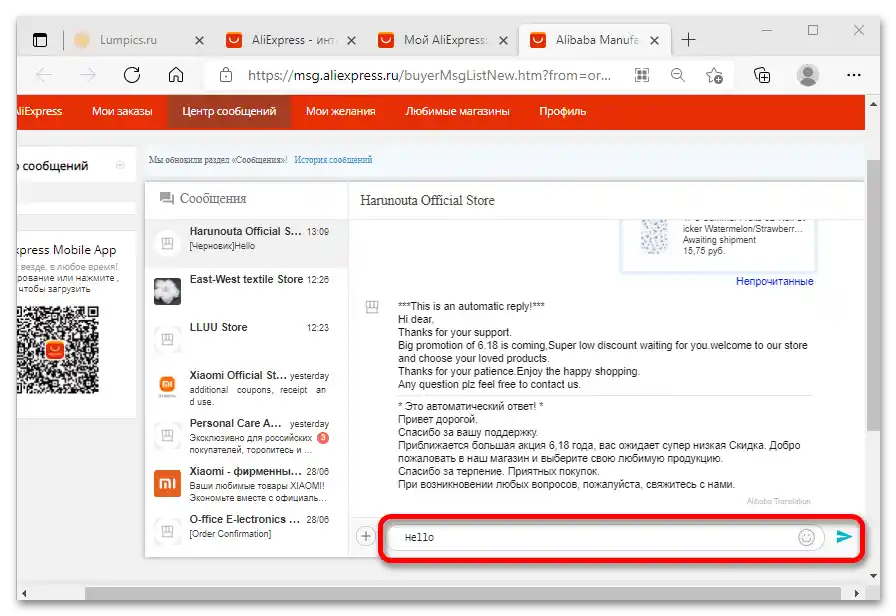Viewport: 896px width, 616px height.
Task: Click the [Черновик]Hello draft preview
Action: pyautogui.click(x=222, y=246)
